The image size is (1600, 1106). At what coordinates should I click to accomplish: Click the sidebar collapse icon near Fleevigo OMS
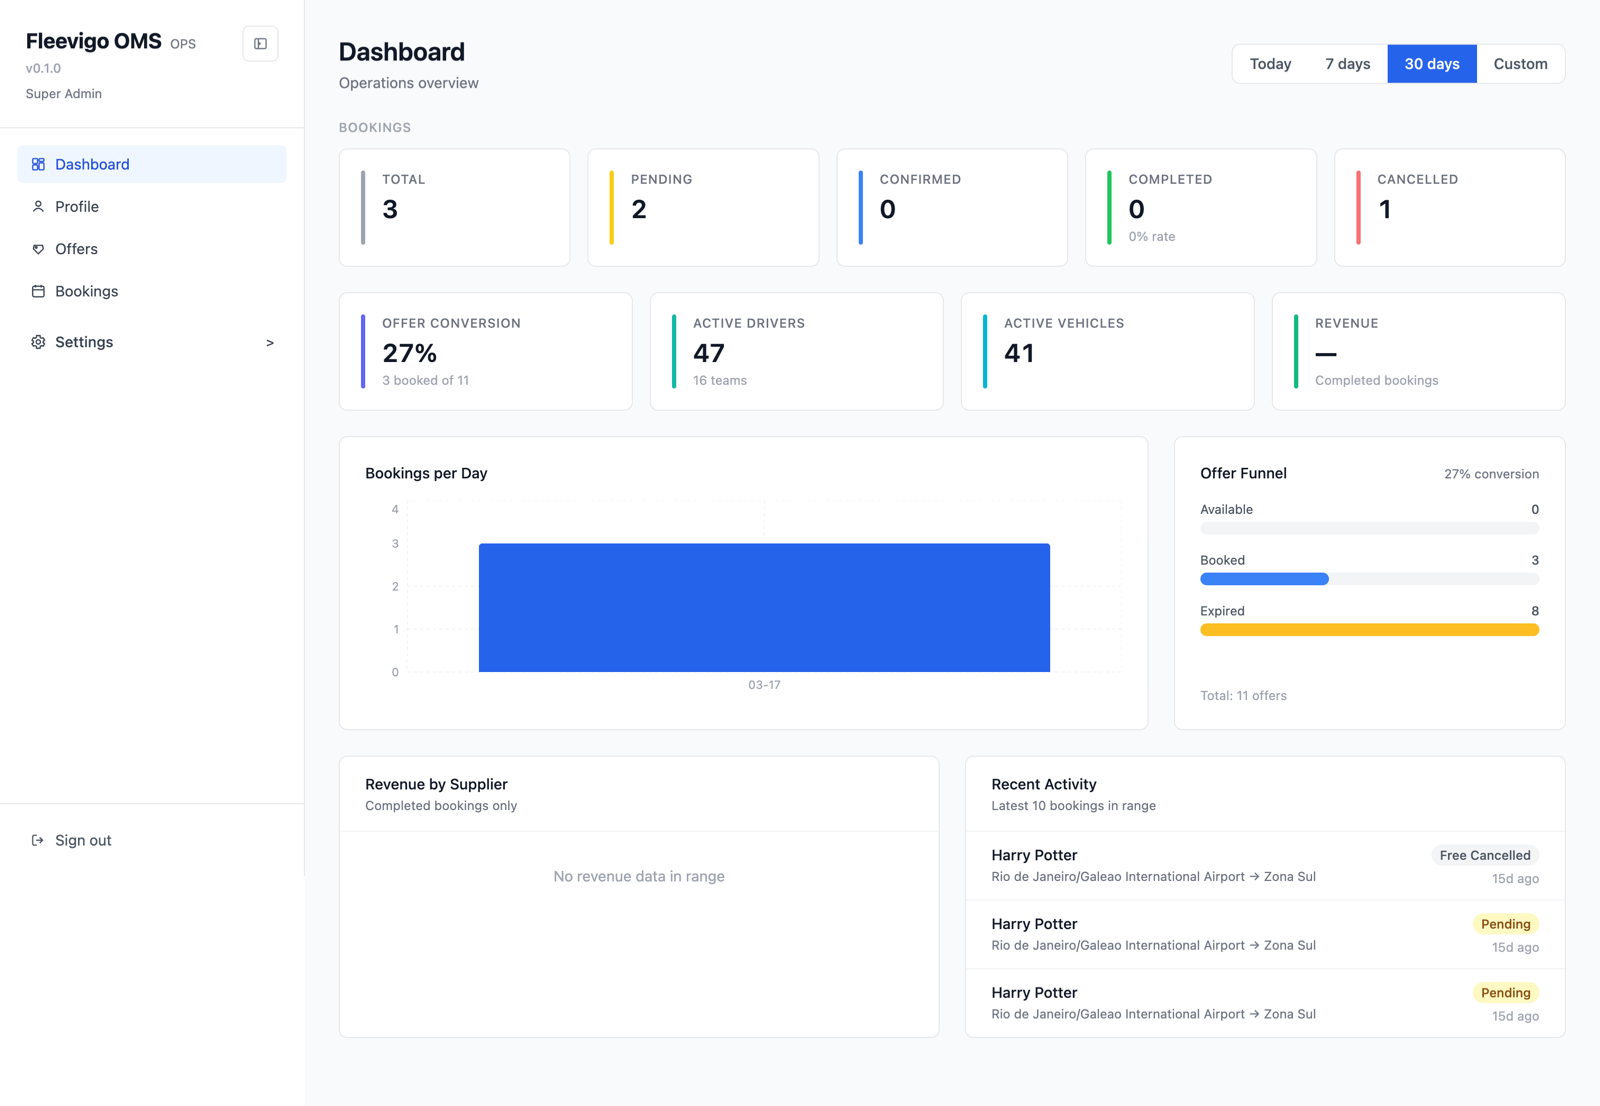pos(260,44)
